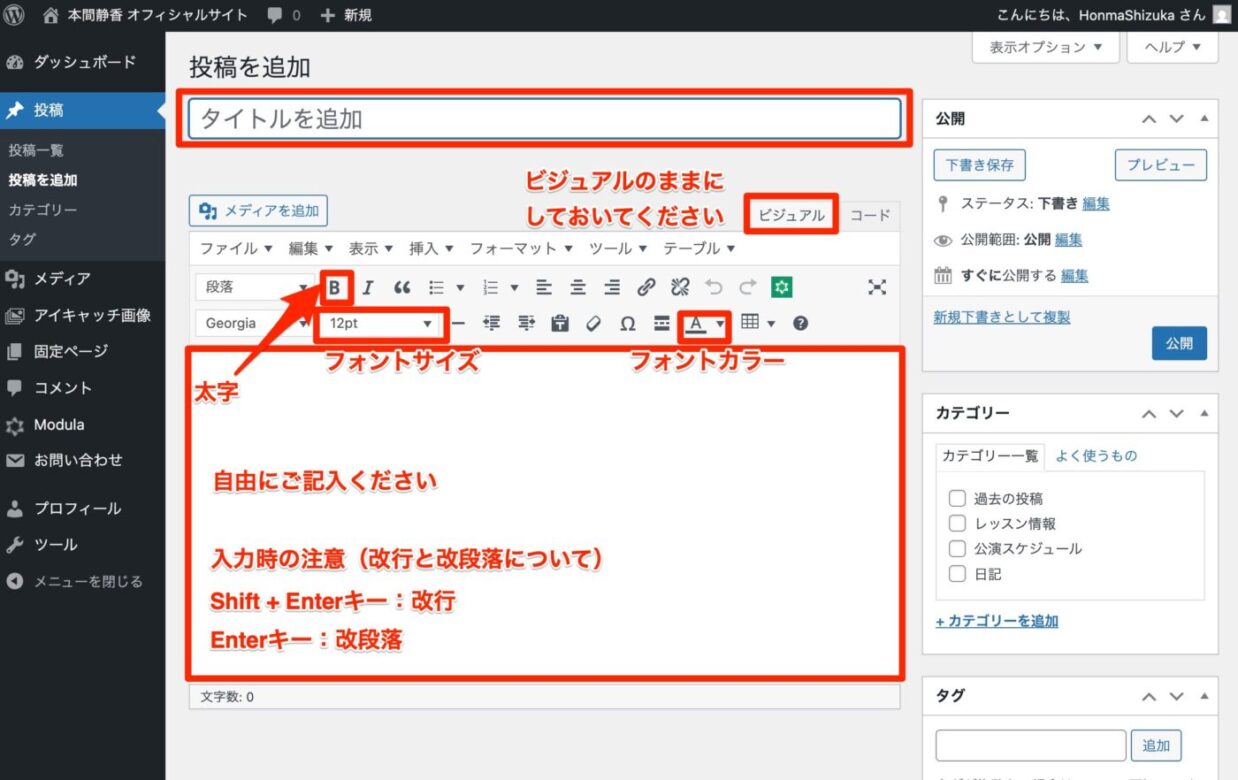Open the font color text color picker

pyautogui.click(x=697, y=324)
